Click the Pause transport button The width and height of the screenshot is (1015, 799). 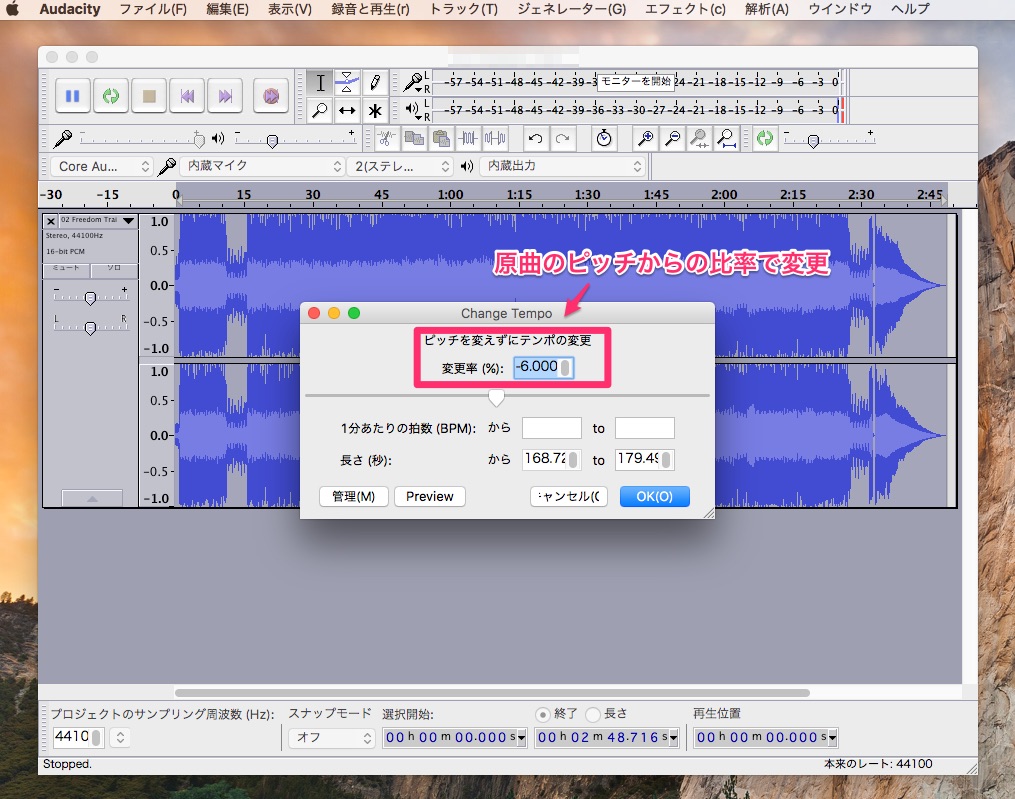point(72,96)
